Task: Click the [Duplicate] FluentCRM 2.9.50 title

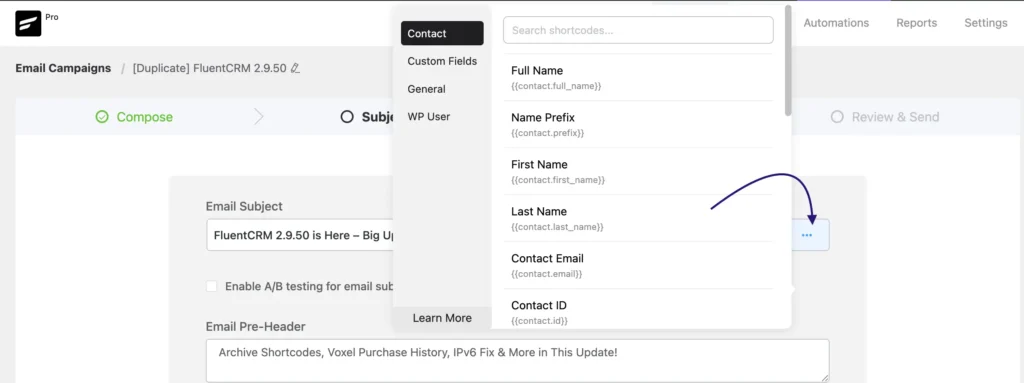Action: [210, 68]
